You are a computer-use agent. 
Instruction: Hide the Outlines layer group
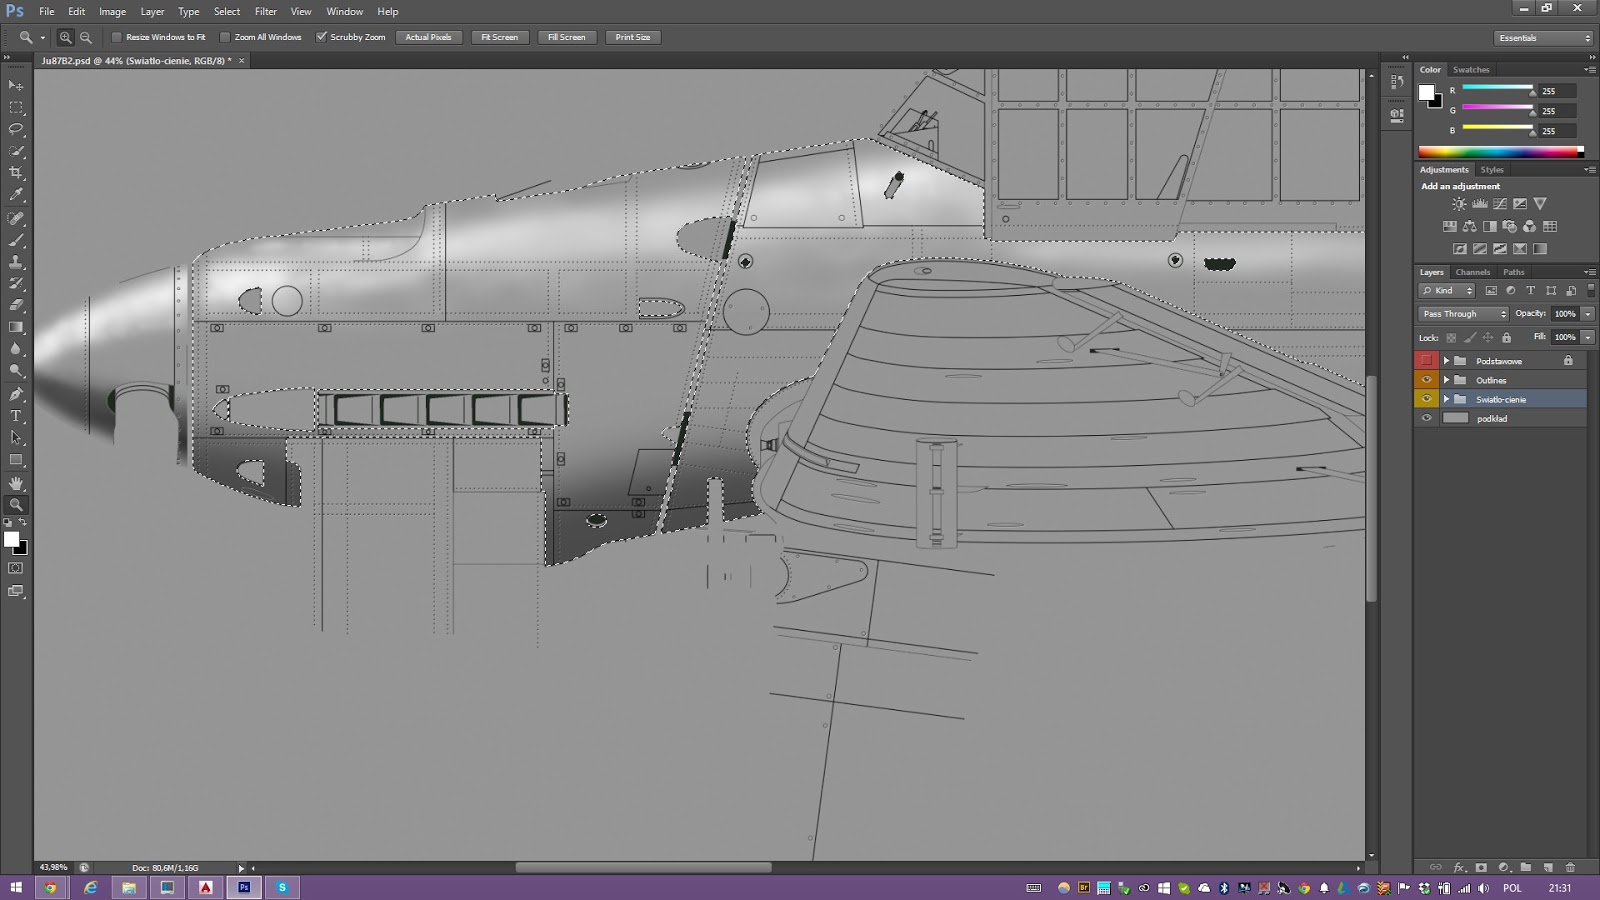(x=1426, y=380)
